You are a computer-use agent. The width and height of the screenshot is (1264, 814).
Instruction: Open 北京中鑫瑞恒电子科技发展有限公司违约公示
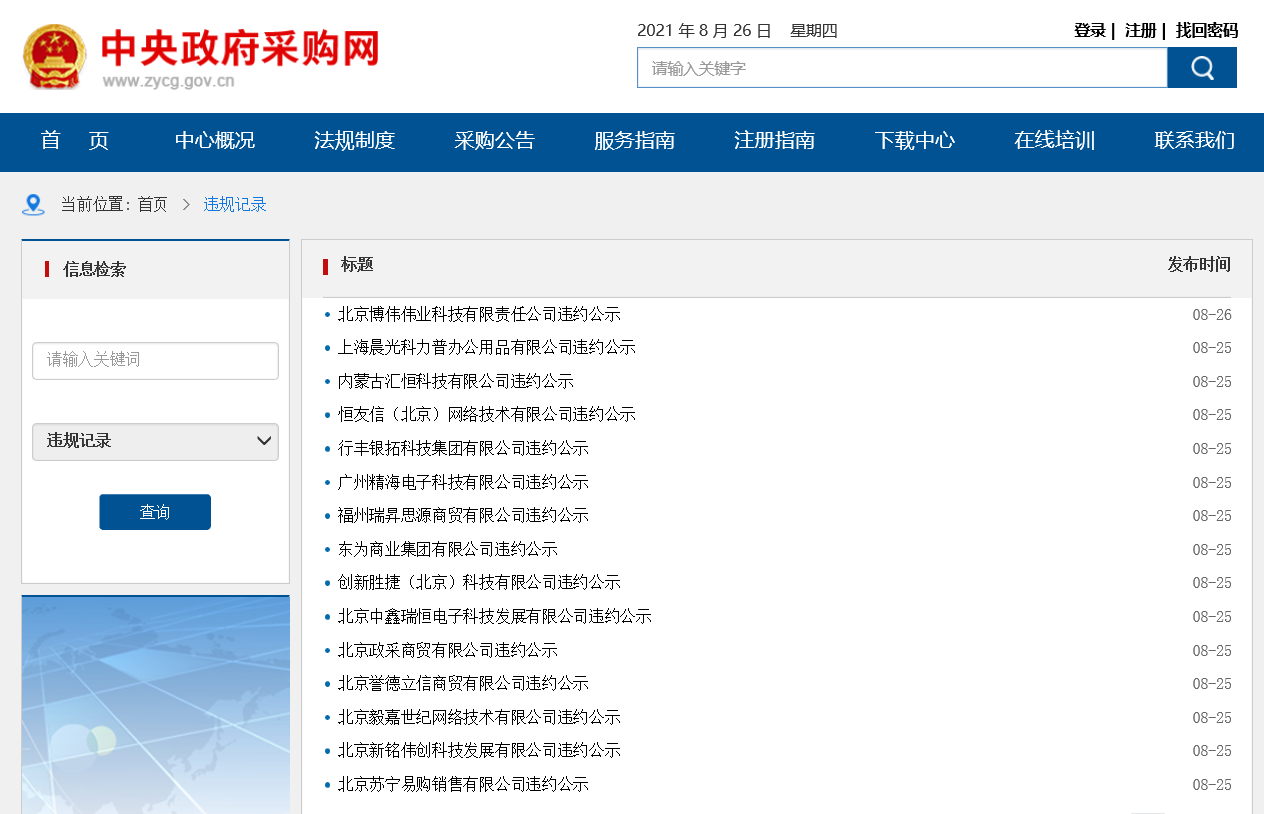495,617
